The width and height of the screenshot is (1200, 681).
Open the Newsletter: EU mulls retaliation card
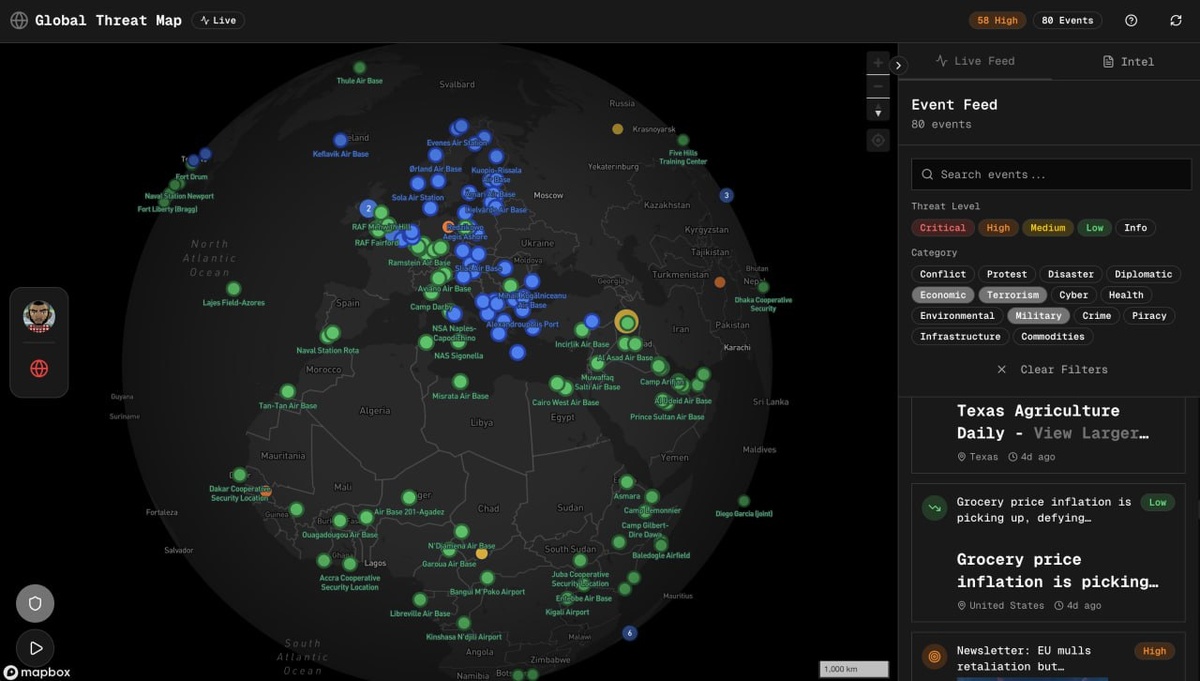pyautogui.click(x=1048, y=657)
